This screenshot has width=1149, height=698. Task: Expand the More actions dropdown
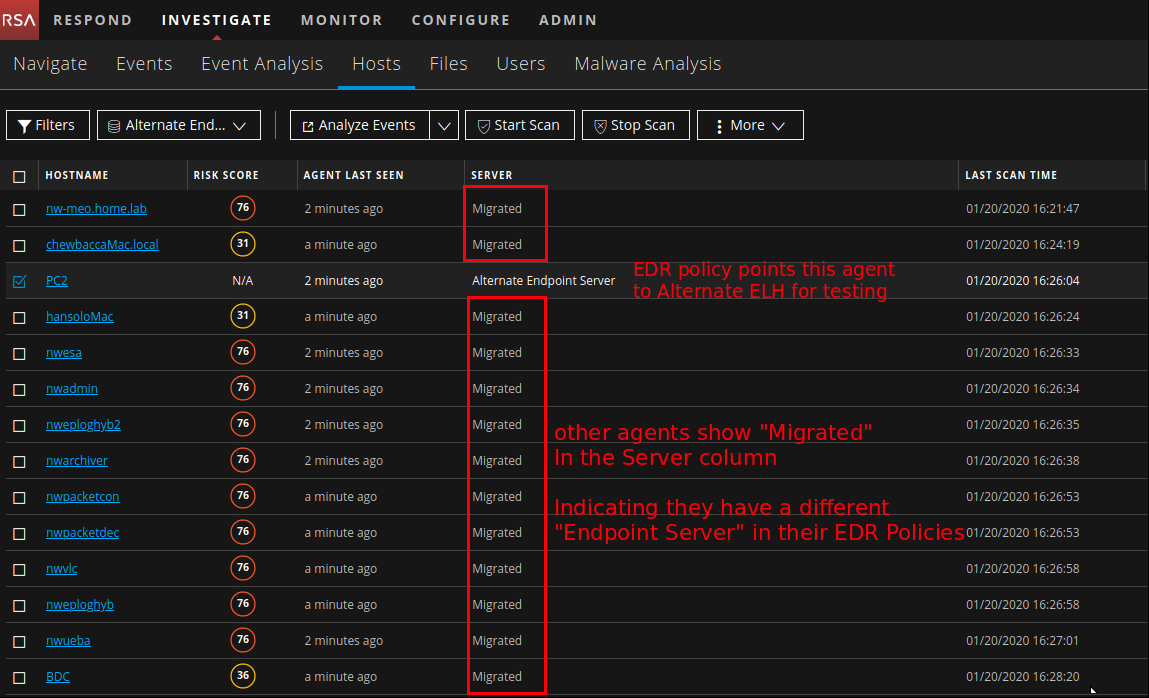point(749,125)
